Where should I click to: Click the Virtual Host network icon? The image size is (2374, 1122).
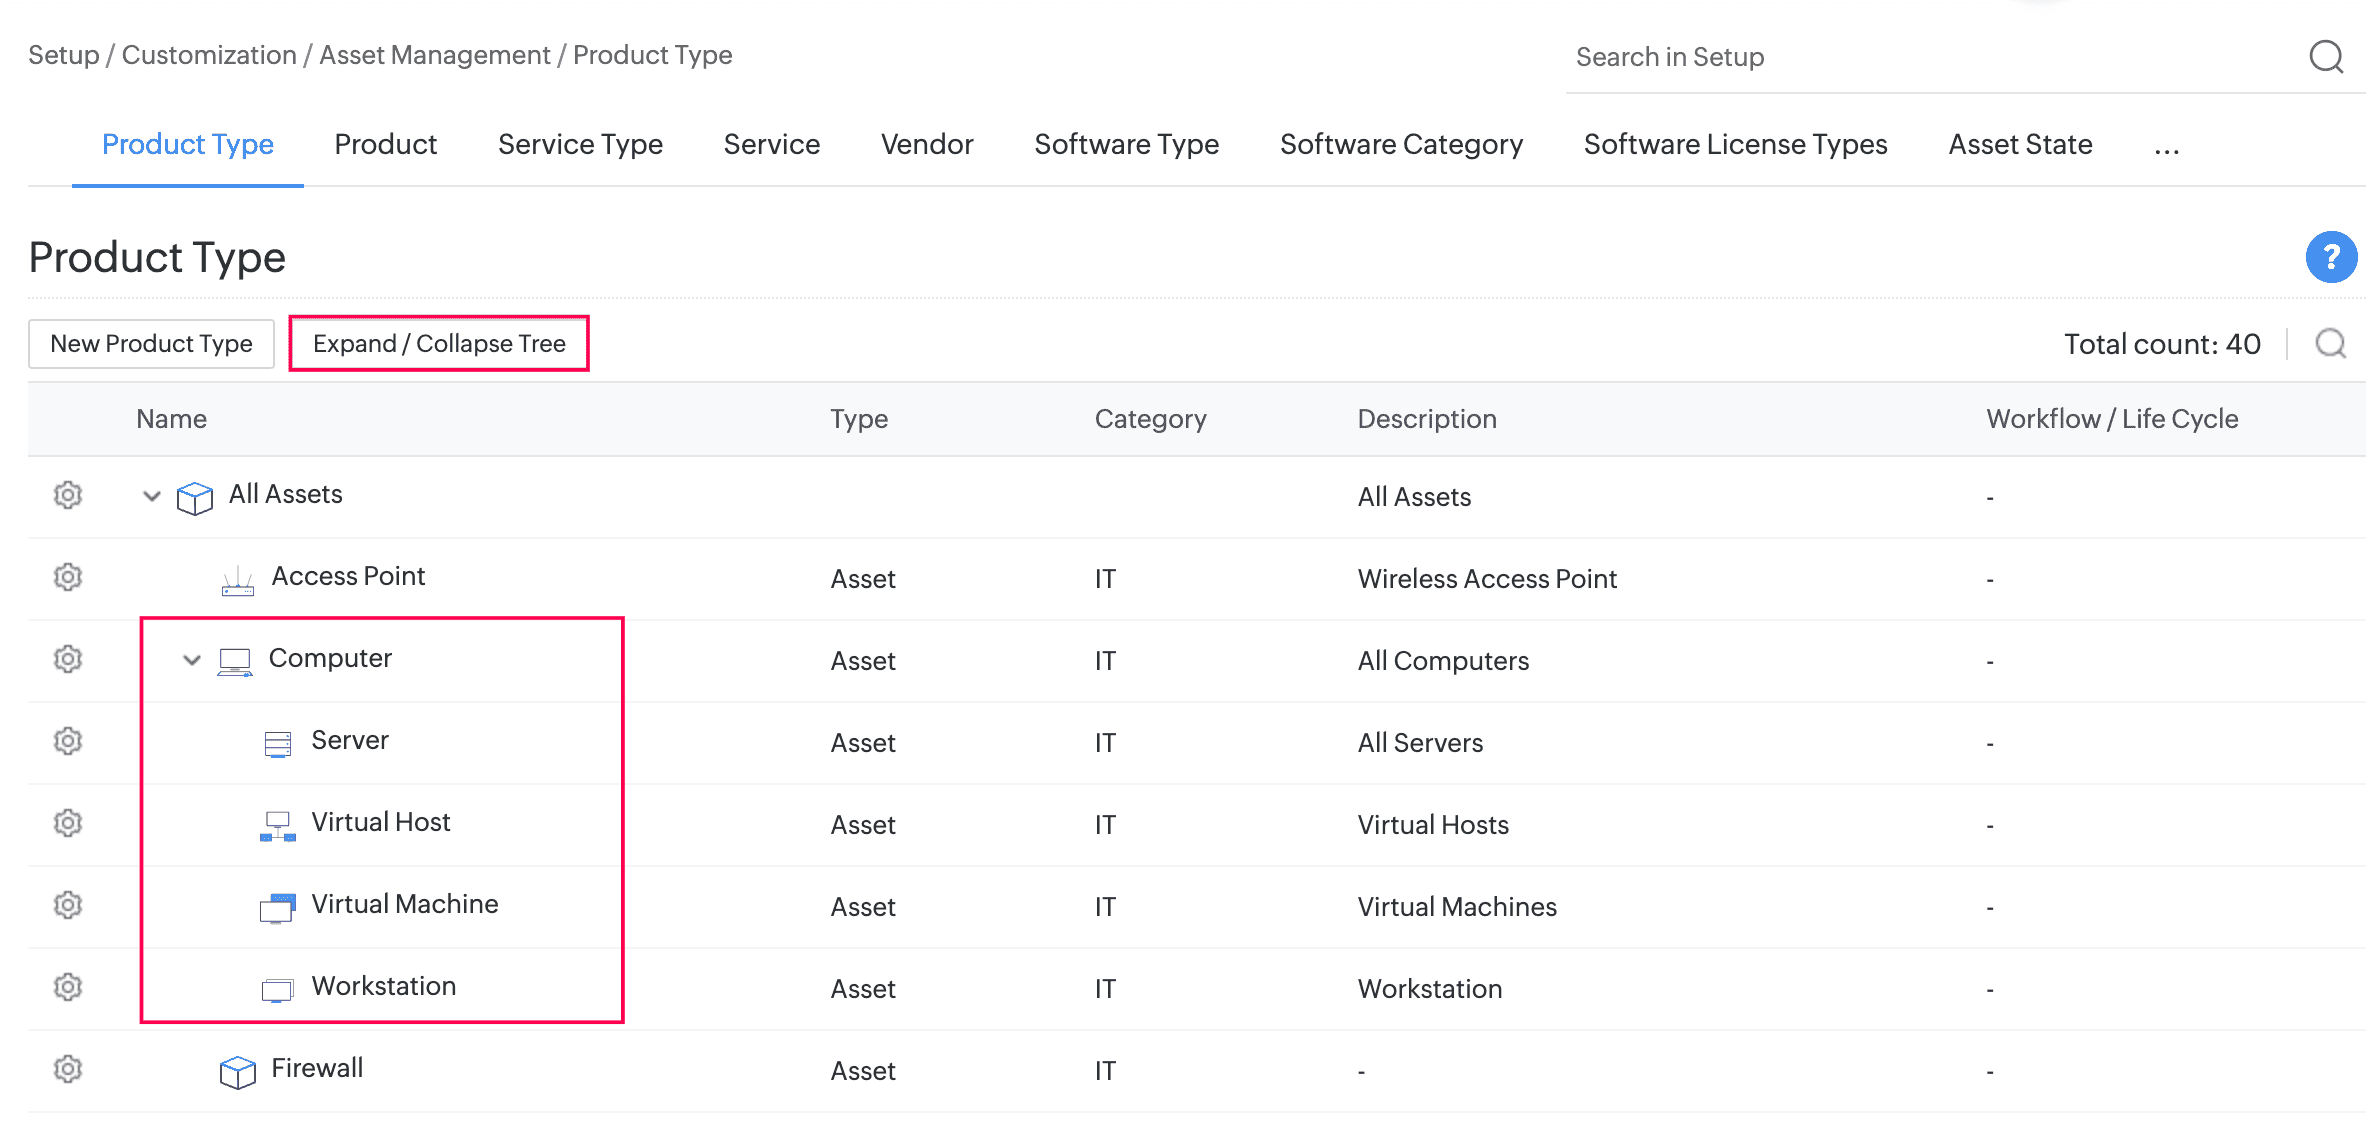(x=277, y=825)
